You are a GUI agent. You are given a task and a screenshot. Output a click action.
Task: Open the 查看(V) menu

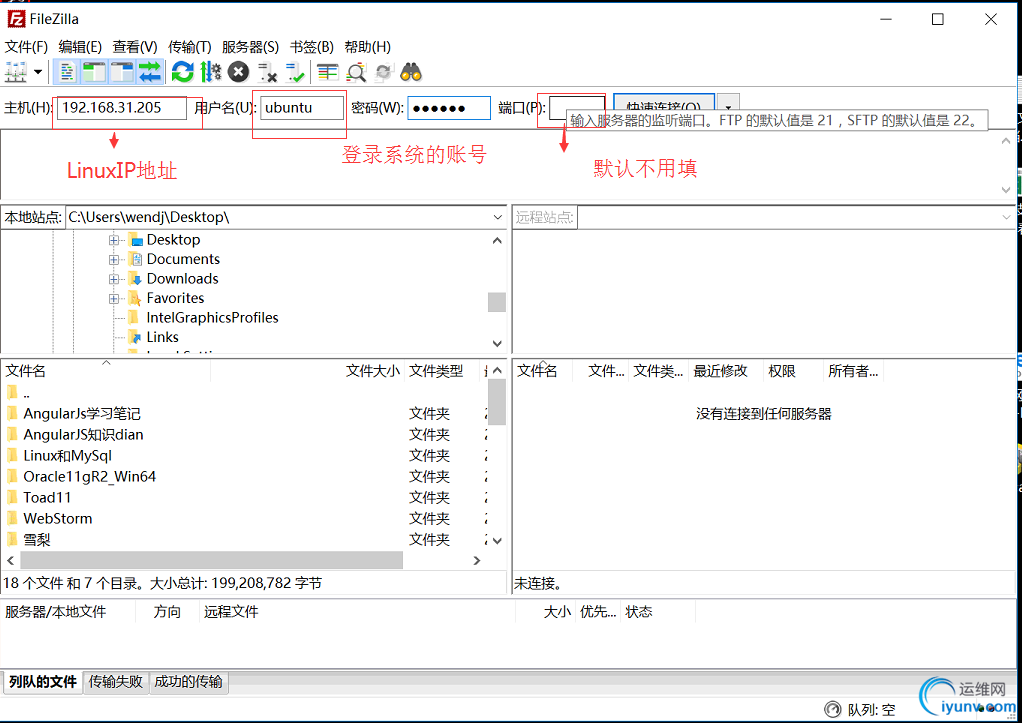[135, 47]
